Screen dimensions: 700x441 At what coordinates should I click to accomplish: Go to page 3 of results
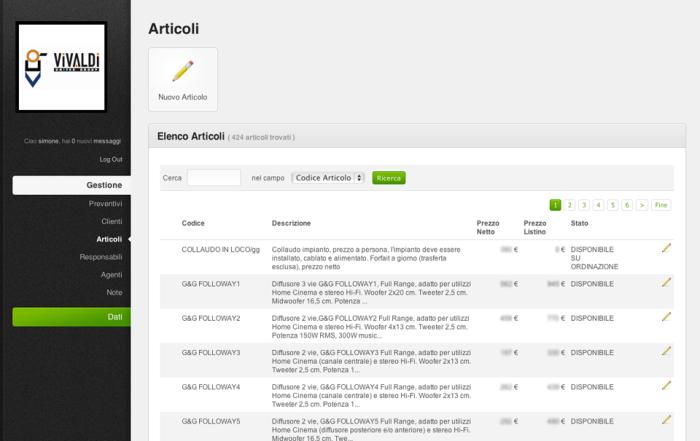(x=583, y=205)
